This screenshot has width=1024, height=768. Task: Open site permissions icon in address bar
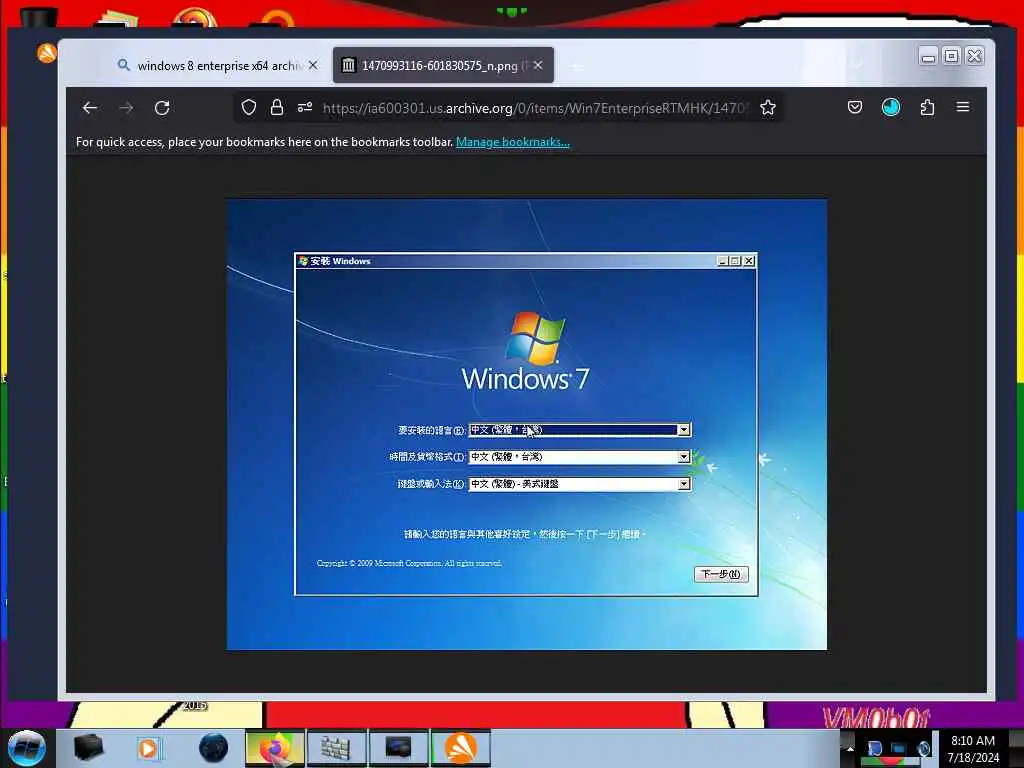[x=305, y=107]
